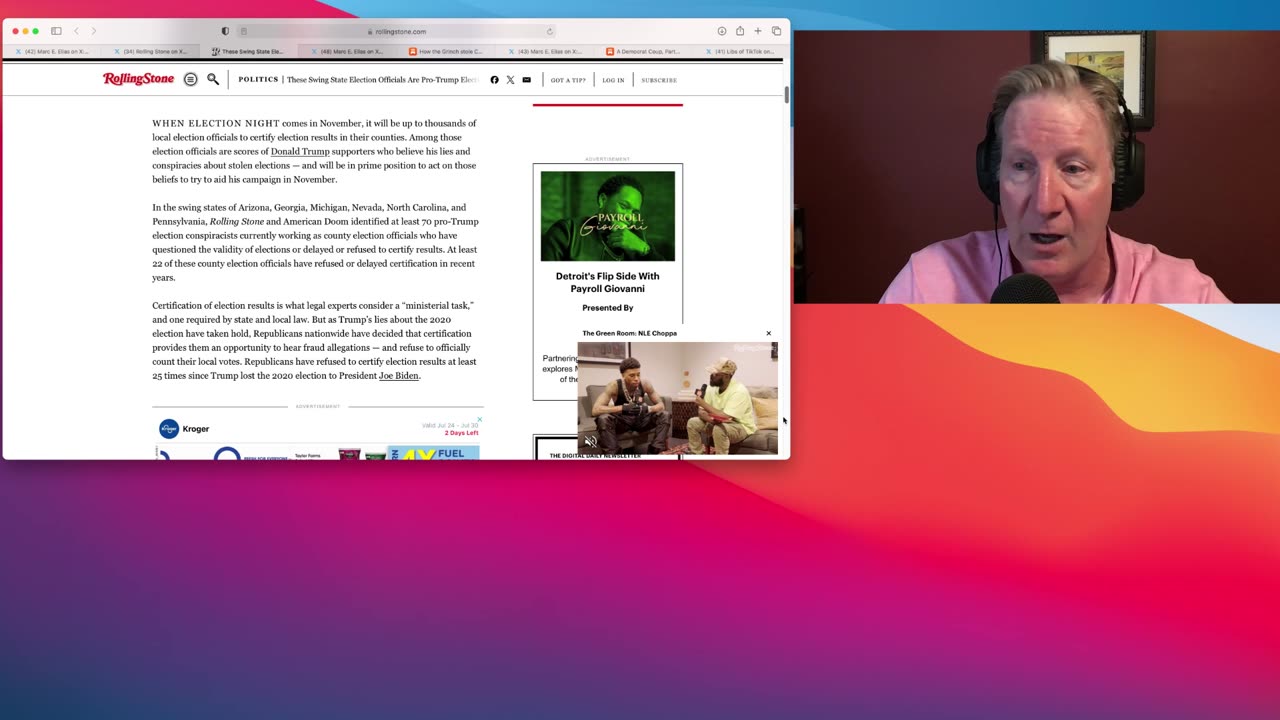Click the '4X FUEL' Kroger ad banner
This screenshot has width=1280, height=720.
[x=433, y=454]
